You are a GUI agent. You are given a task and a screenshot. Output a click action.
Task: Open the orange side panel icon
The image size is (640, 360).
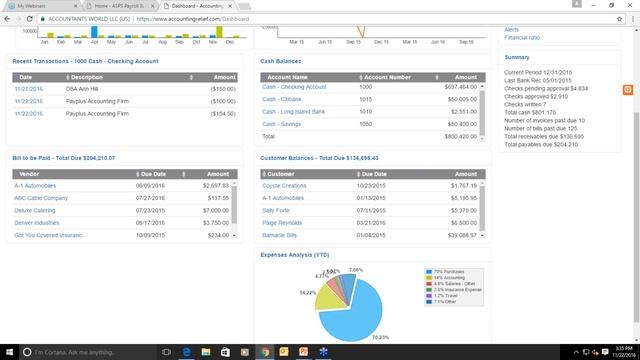(x=628, y=89)
